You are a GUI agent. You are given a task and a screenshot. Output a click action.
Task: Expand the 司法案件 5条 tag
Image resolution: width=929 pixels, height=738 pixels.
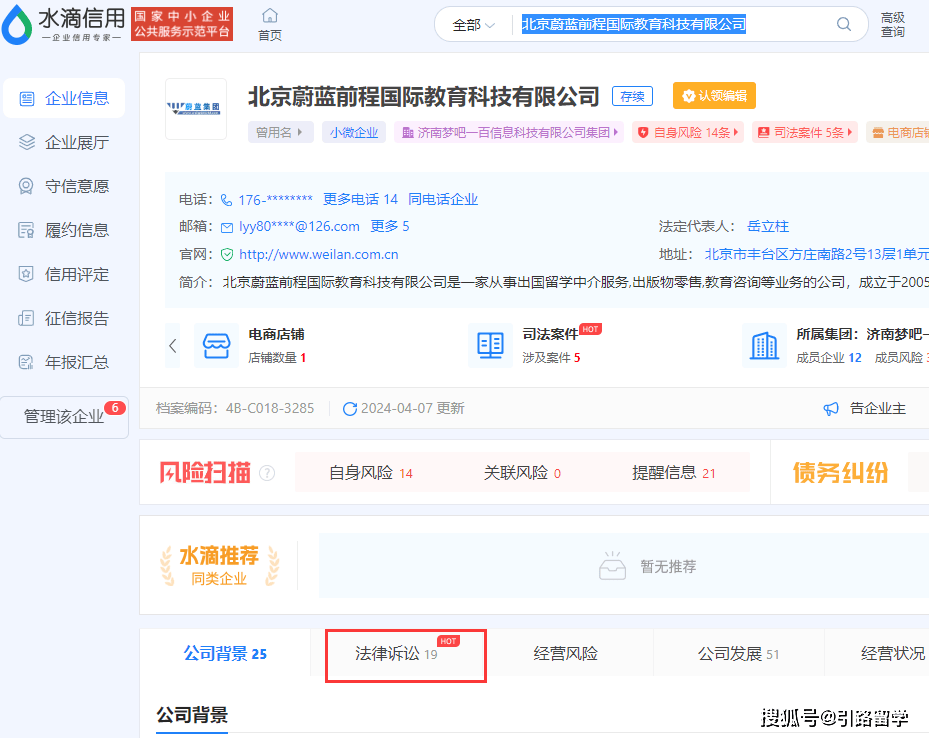[x=805, y=132]
